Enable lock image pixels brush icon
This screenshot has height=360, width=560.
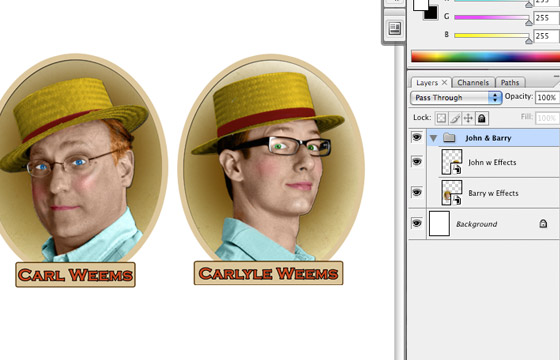click(x=455, y=118)
